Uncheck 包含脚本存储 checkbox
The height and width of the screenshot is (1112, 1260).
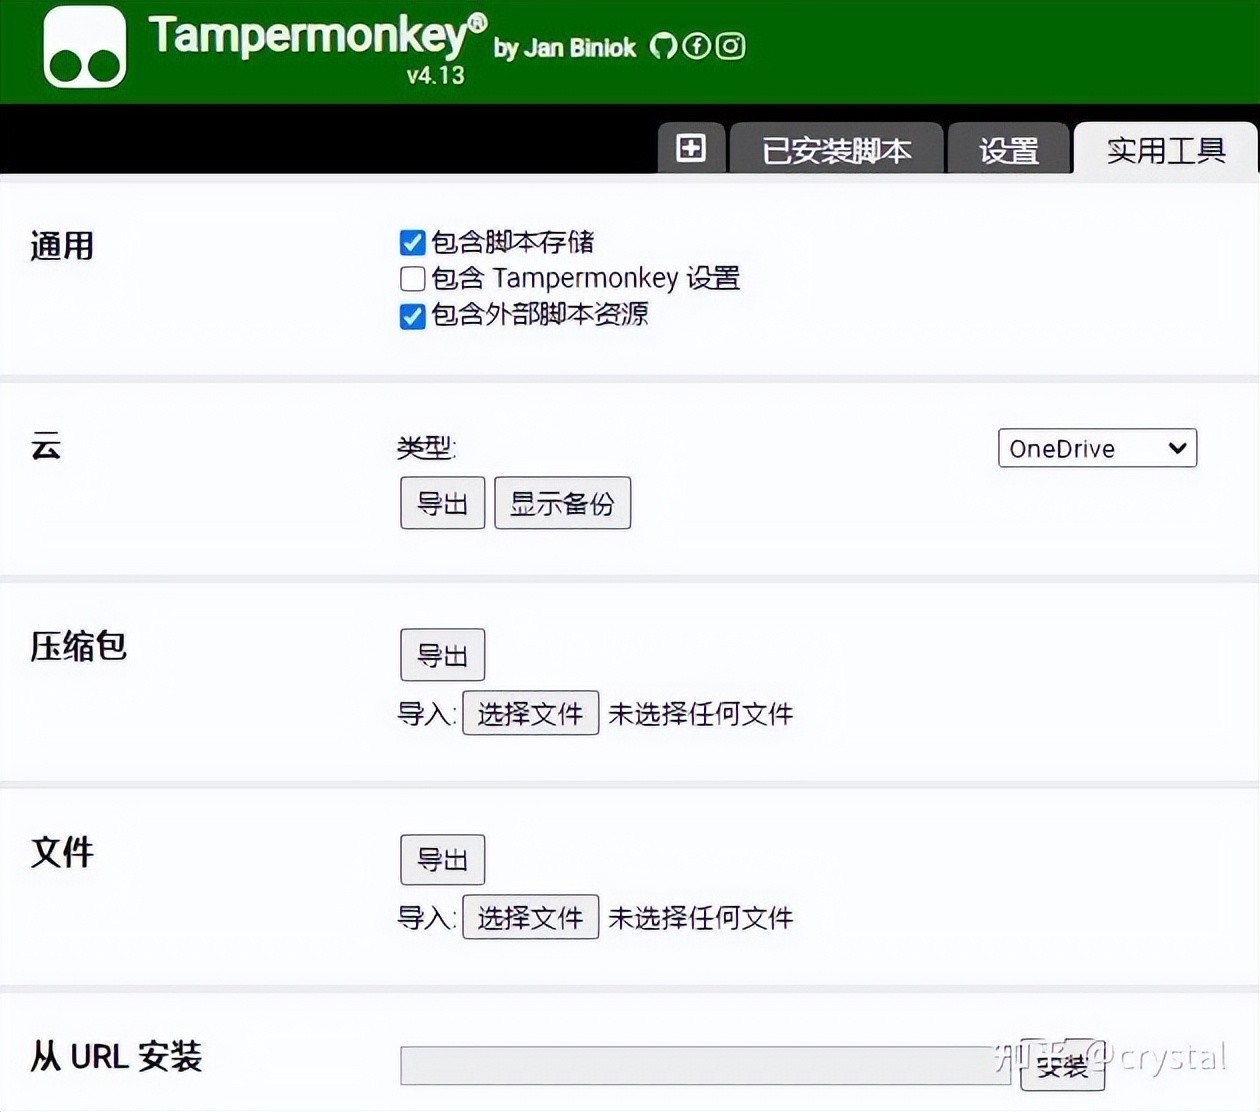click(x=412, y=242)
